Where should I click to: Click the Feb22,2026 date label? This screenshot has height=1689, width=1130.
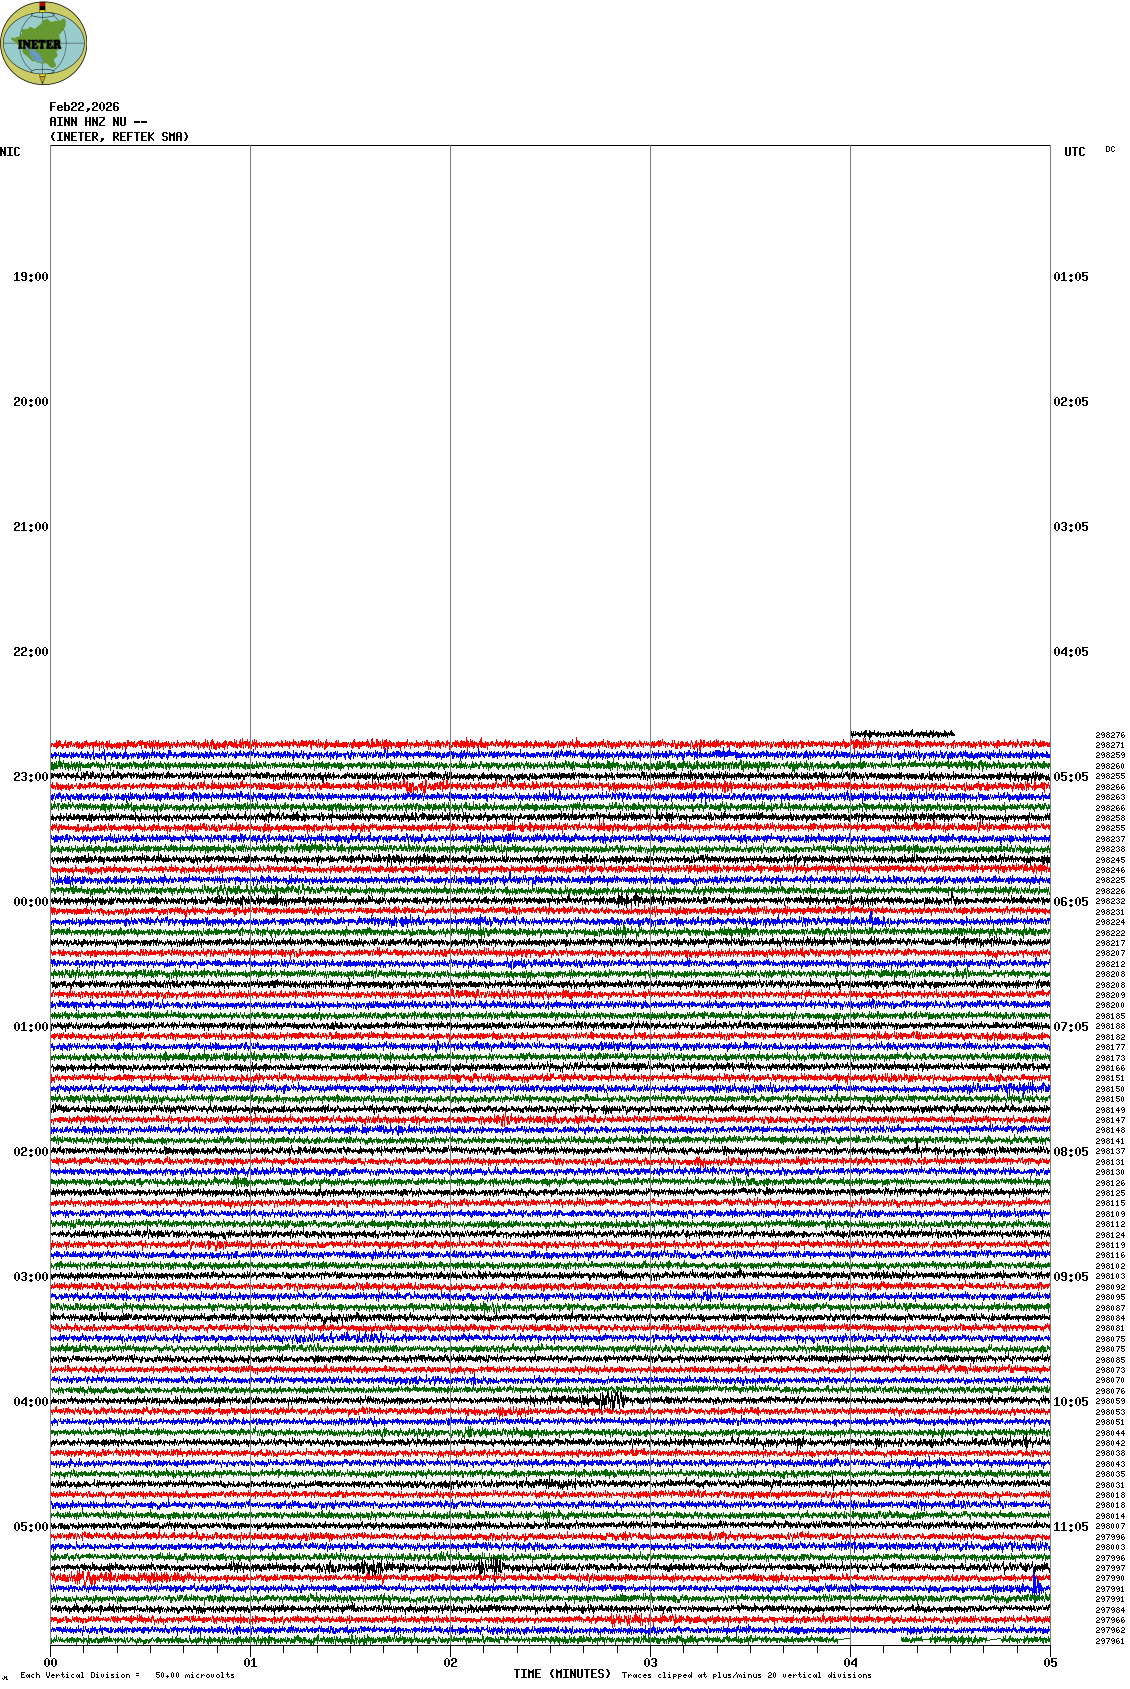[x=84, y=107]
